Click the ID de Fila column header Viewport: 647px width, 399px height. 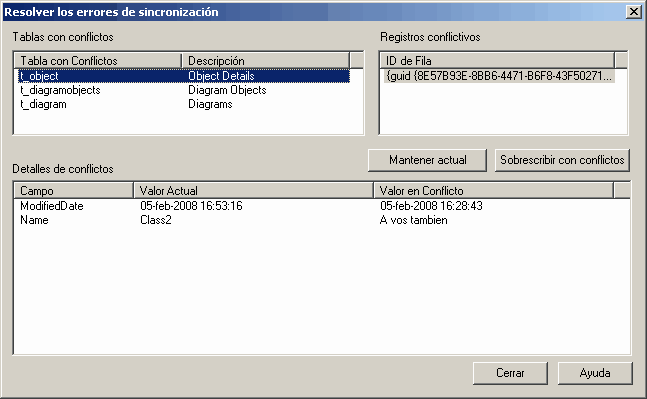(x=497, y=61)
